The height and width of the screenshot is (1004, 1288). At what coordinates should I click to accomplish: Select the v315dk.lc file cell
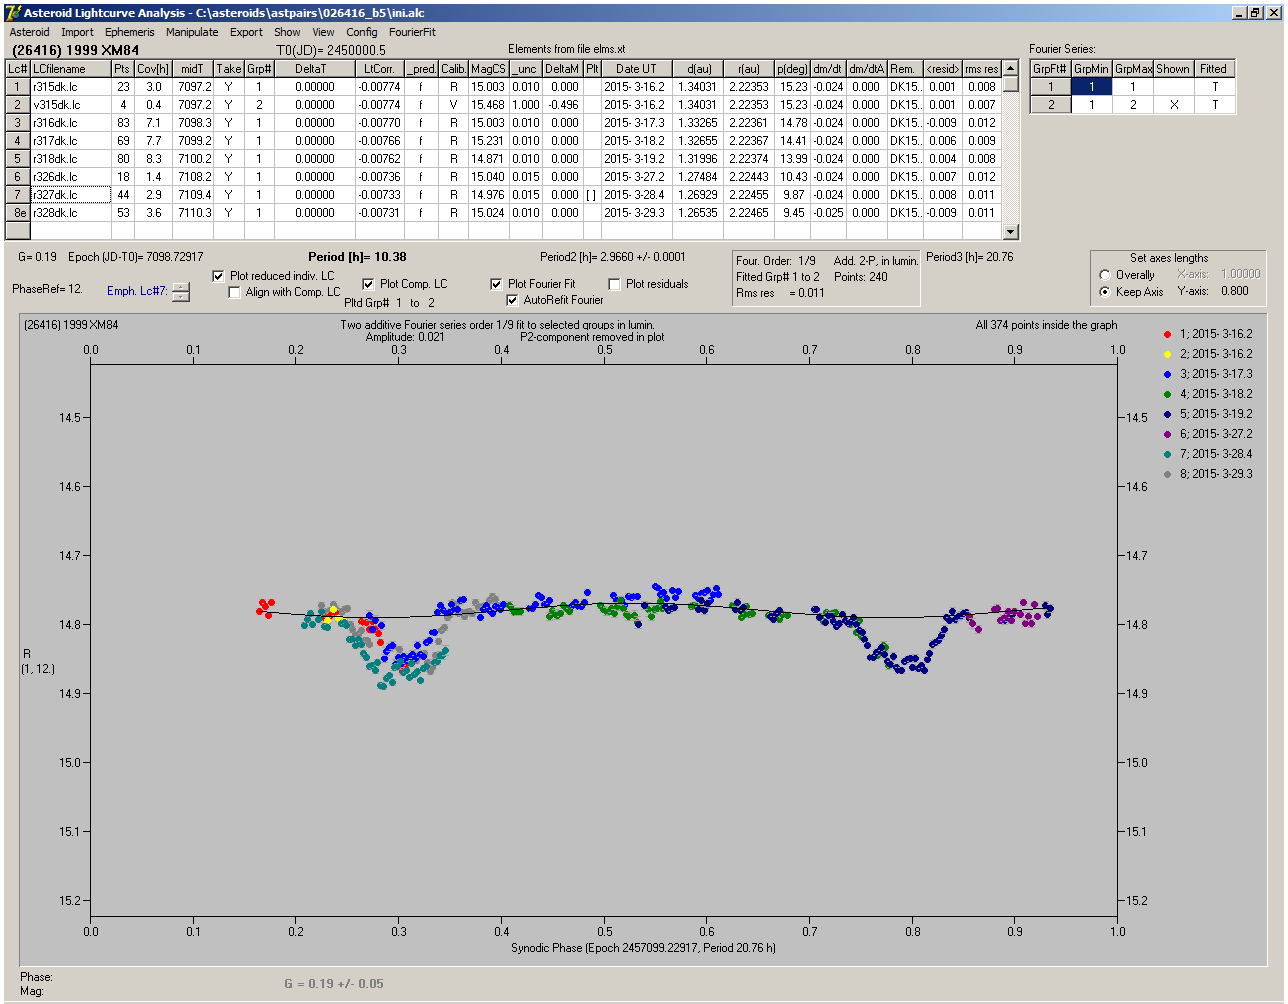tap(69, 105)
